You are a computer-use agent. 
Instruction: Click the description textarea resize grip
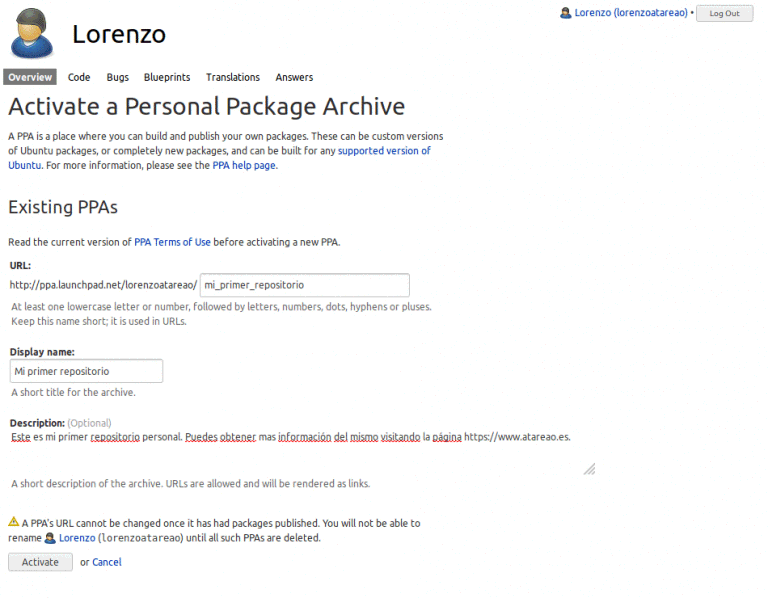click(x=589, y=469)
